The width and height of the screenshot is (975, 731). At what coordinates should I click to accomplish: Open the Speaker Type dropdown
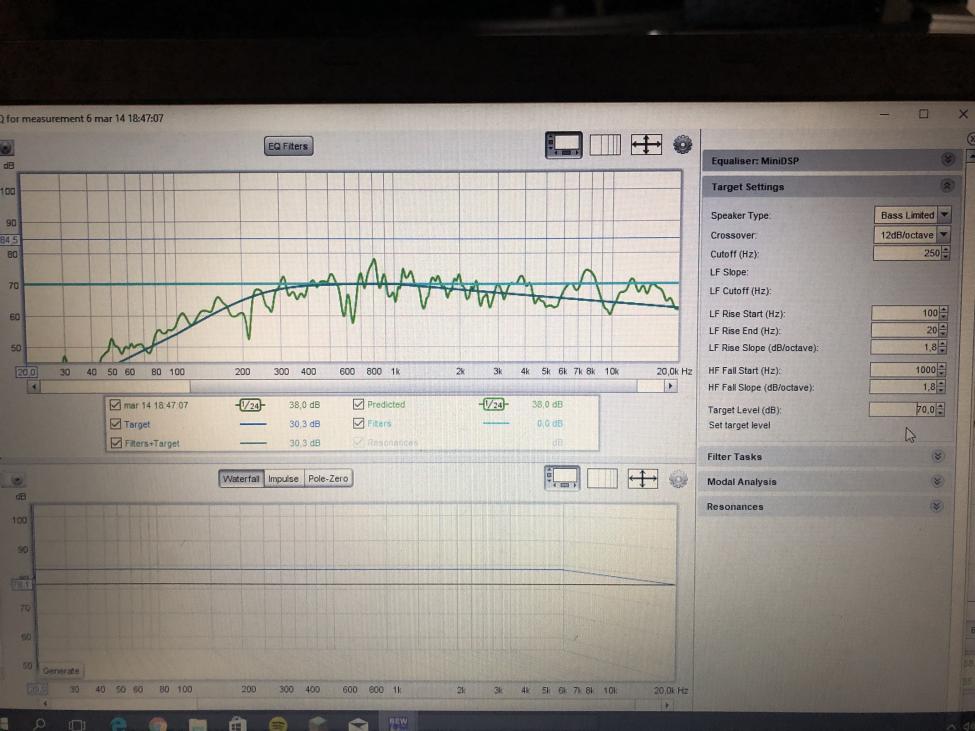(913, 215)
